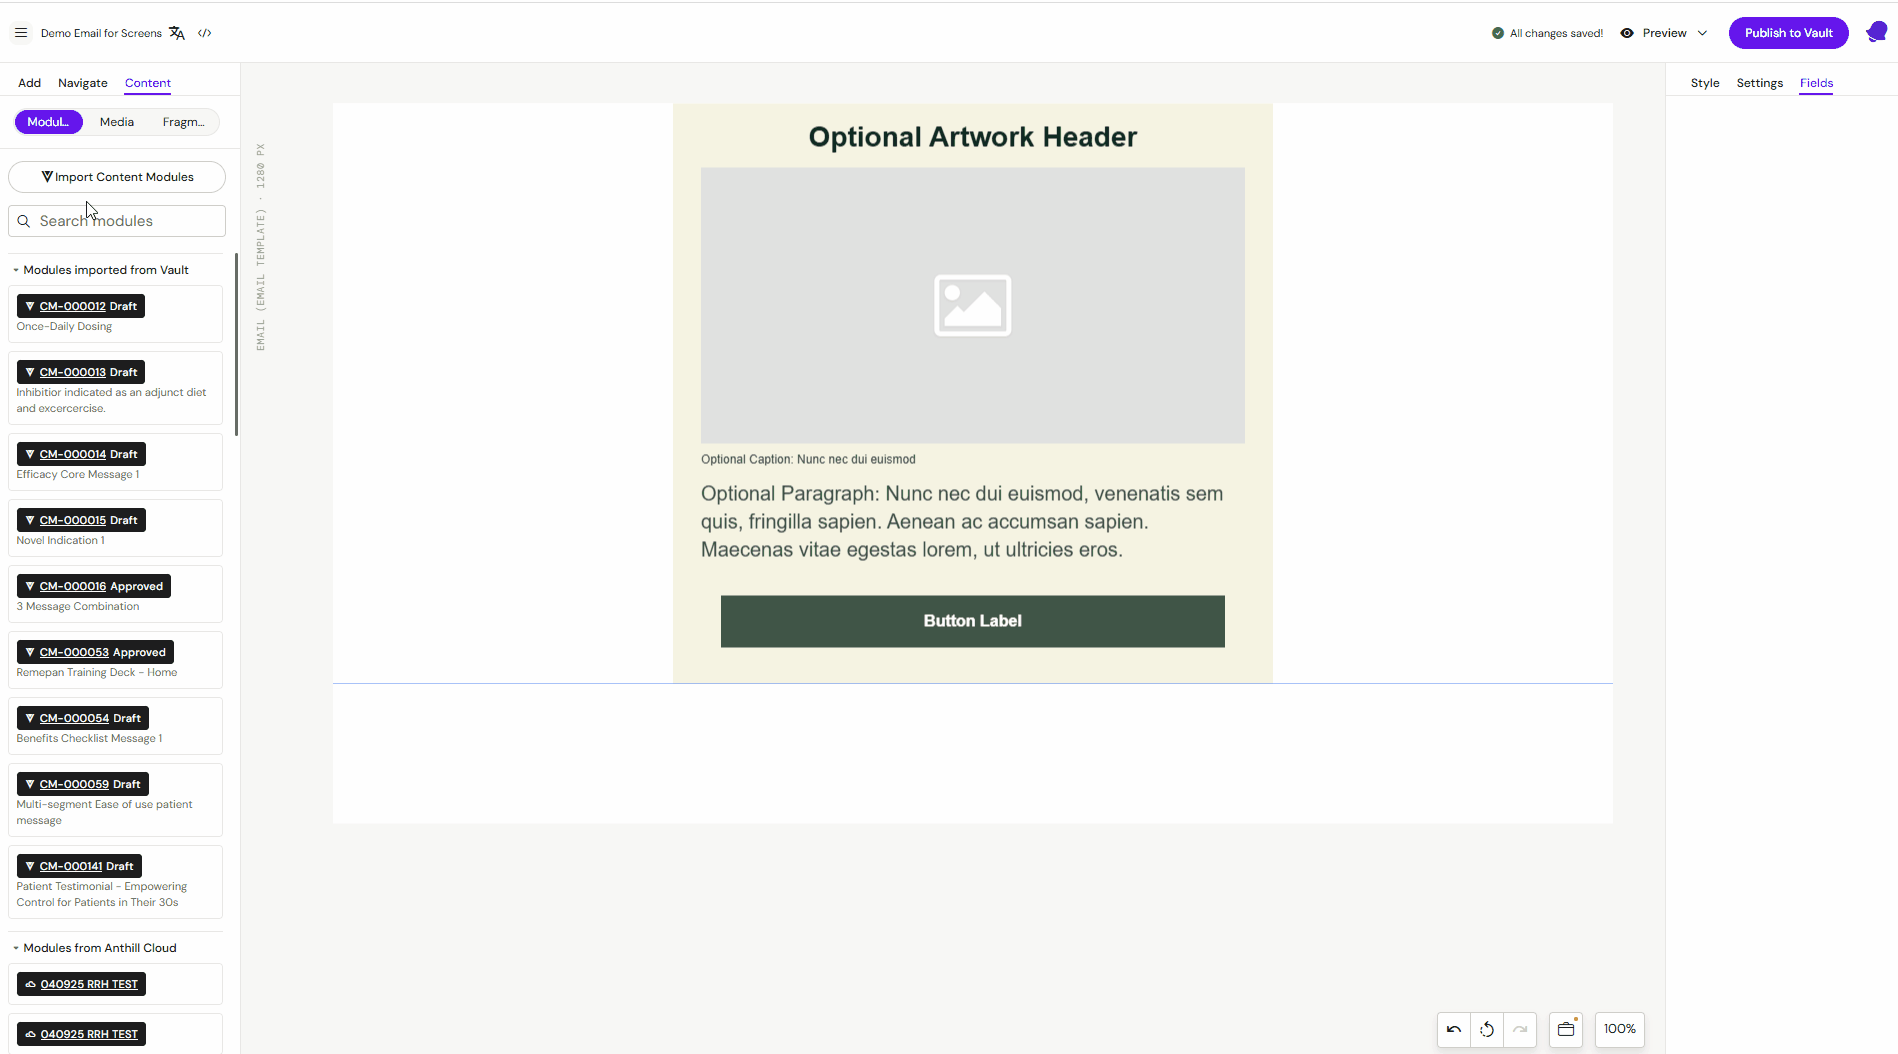
Task: Click the Search modules input field
Action: (117, 221)
